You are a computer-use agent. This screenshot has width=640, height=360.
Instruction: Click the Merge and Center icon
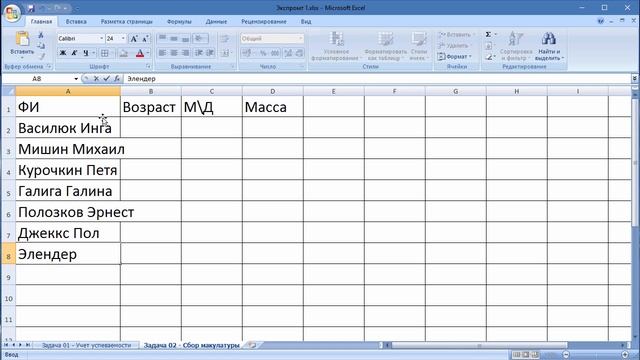tap(226, 53)
